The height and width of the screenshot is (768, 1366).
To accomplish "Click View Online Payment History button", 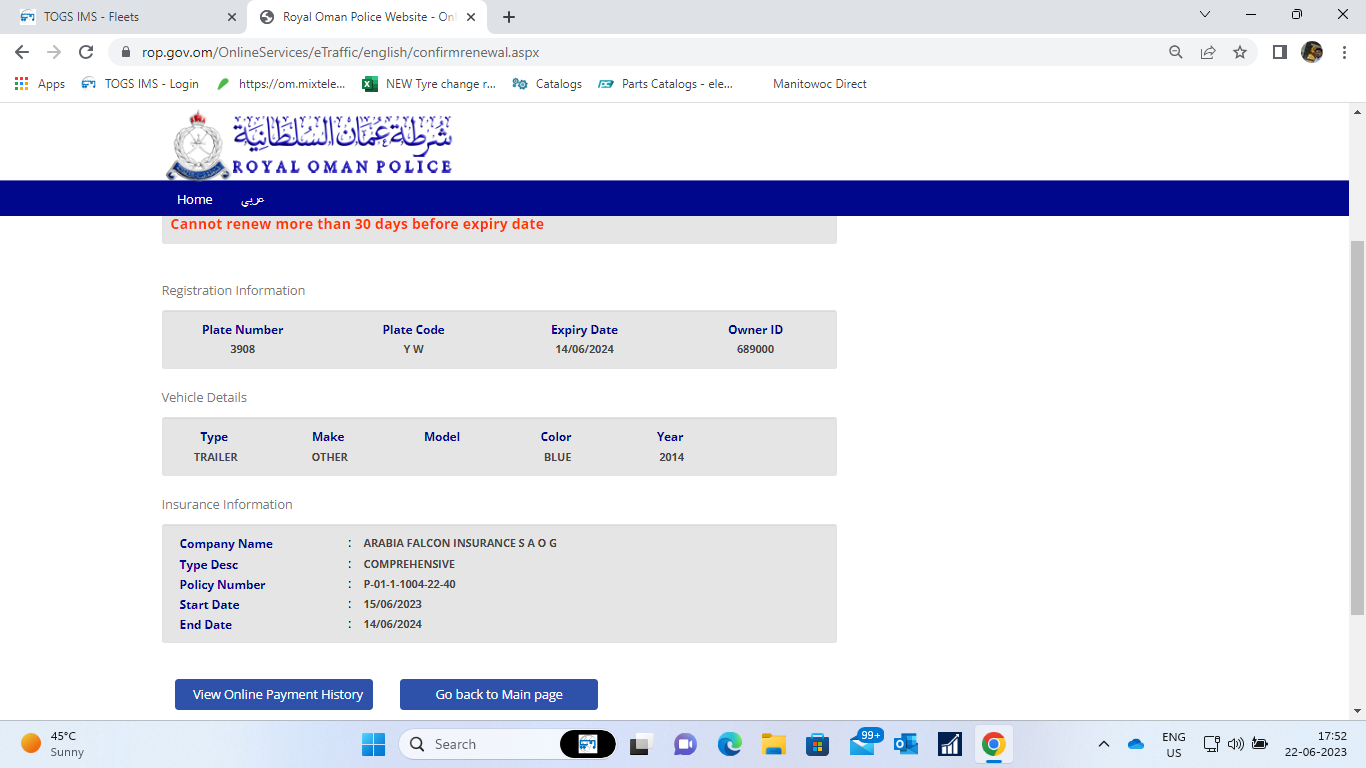I will pyautogui.click(x=274, y=694).
